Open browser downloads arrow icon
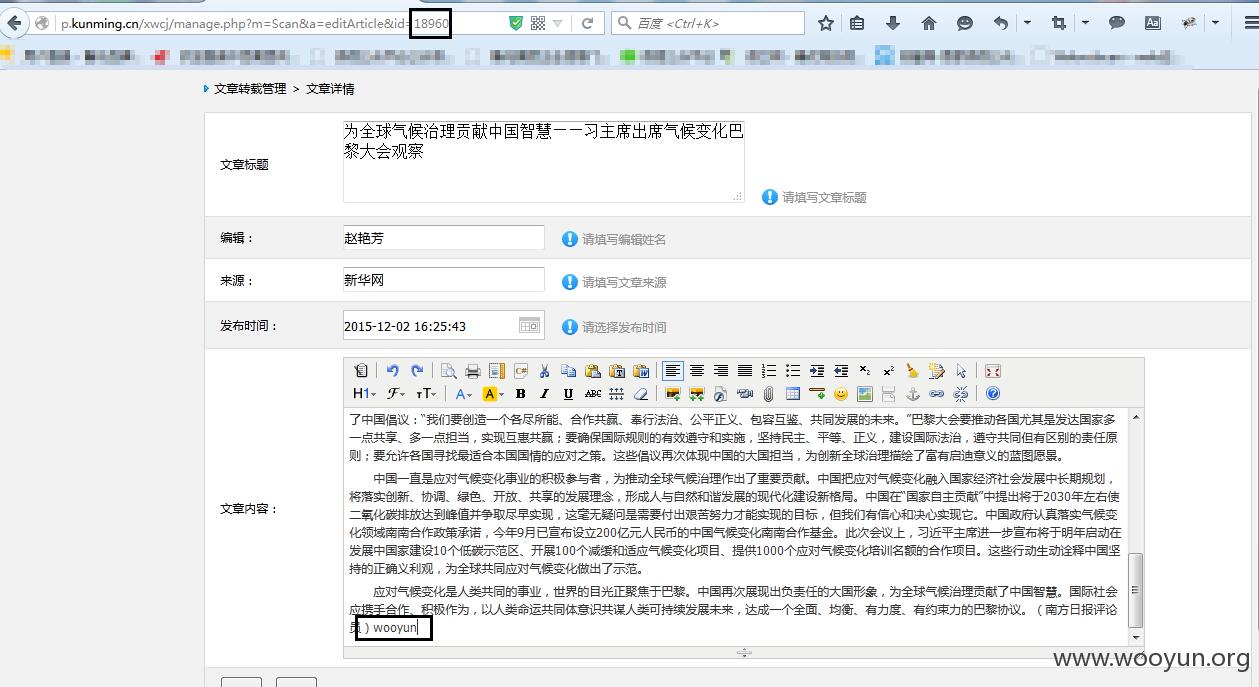Screen dimensions: 1259x687 click(893, 22)
